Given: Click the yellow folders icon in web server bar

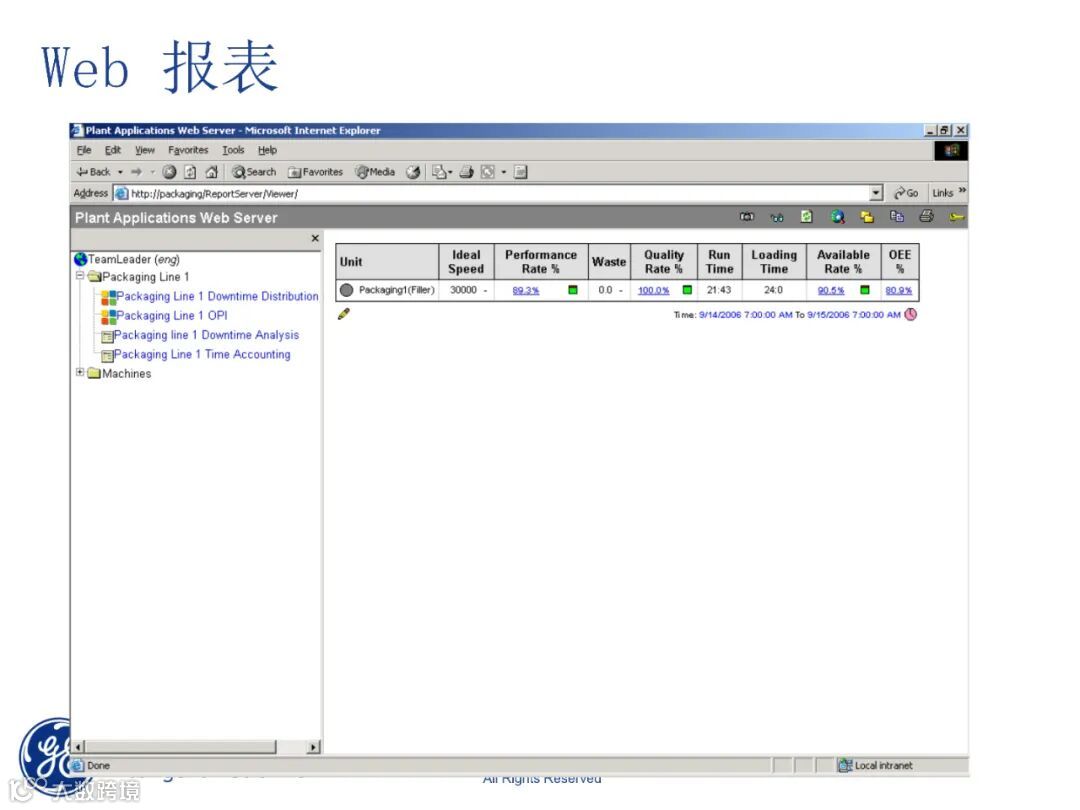Looking at the screenshot, I should point(866,217).
